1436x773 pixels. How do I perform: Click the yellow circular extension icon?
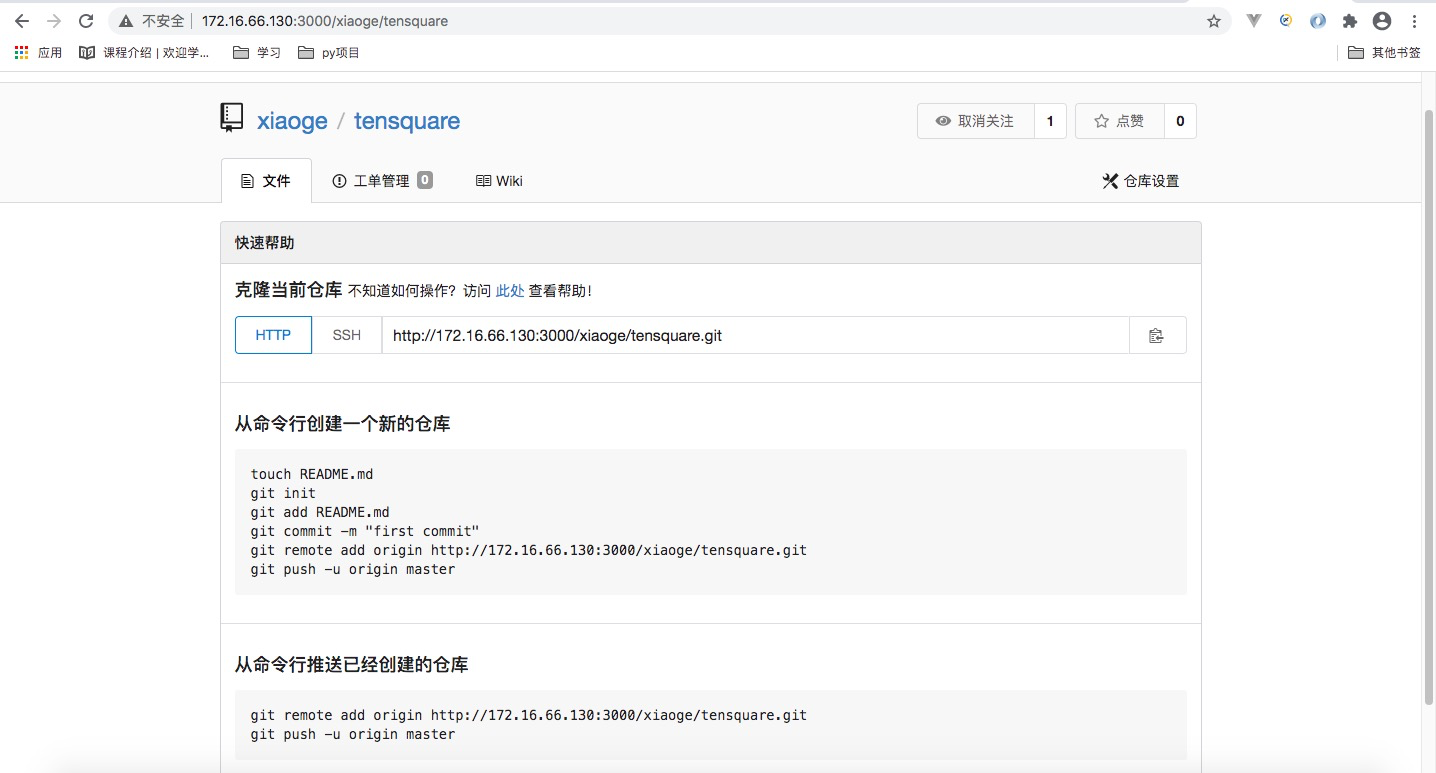[x=1286, y=20]
